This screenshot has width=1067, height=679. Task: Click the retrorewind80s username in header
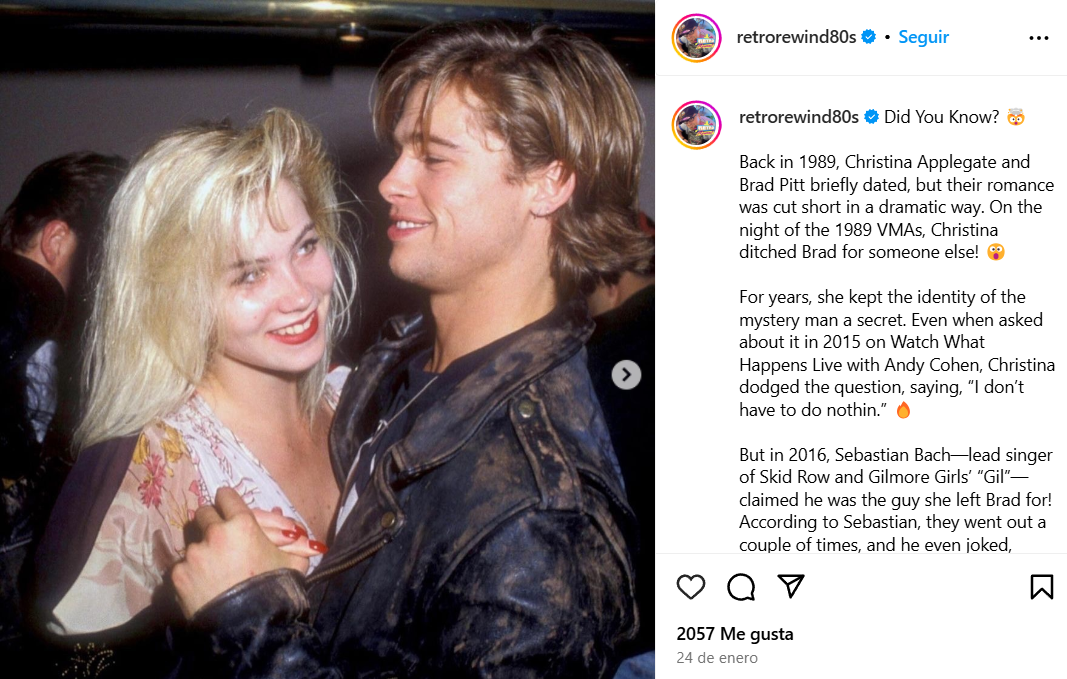coord(796,37)
